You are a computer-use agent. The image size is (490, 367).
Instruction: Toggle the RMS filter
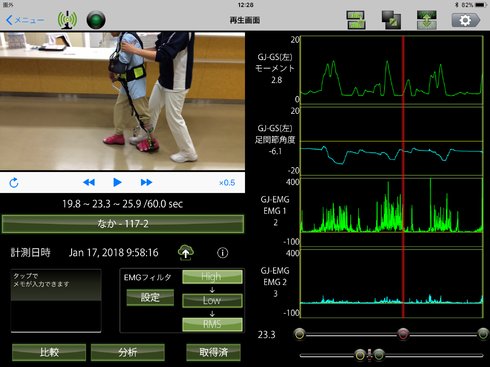(x=212, y=324)
